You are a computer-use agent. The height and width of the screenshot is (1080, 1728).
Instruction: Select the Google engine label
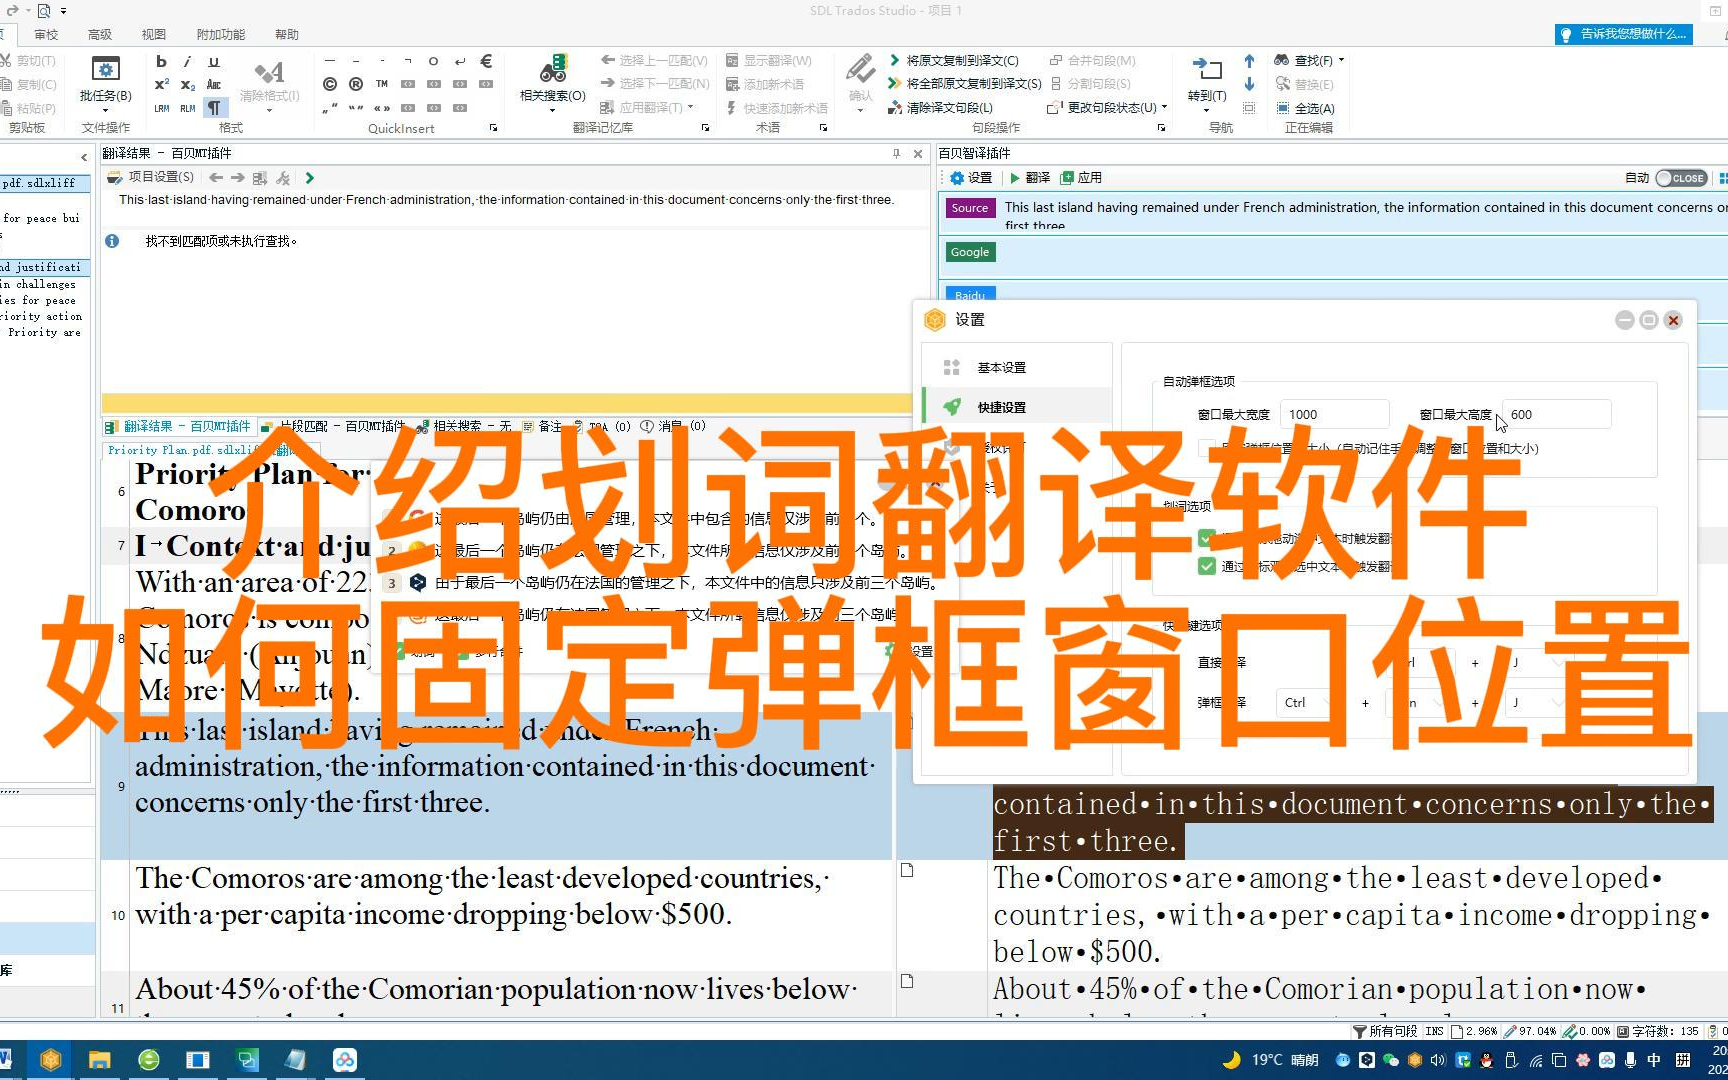(x=970, y=252)
